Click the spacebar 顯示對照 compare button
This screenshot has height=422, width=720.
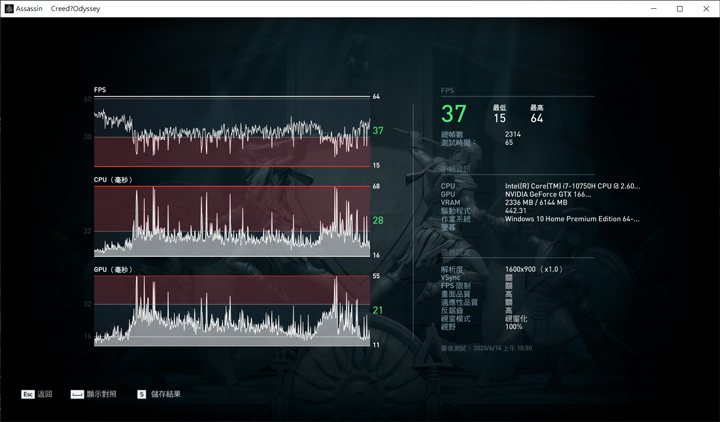[94, 394]
